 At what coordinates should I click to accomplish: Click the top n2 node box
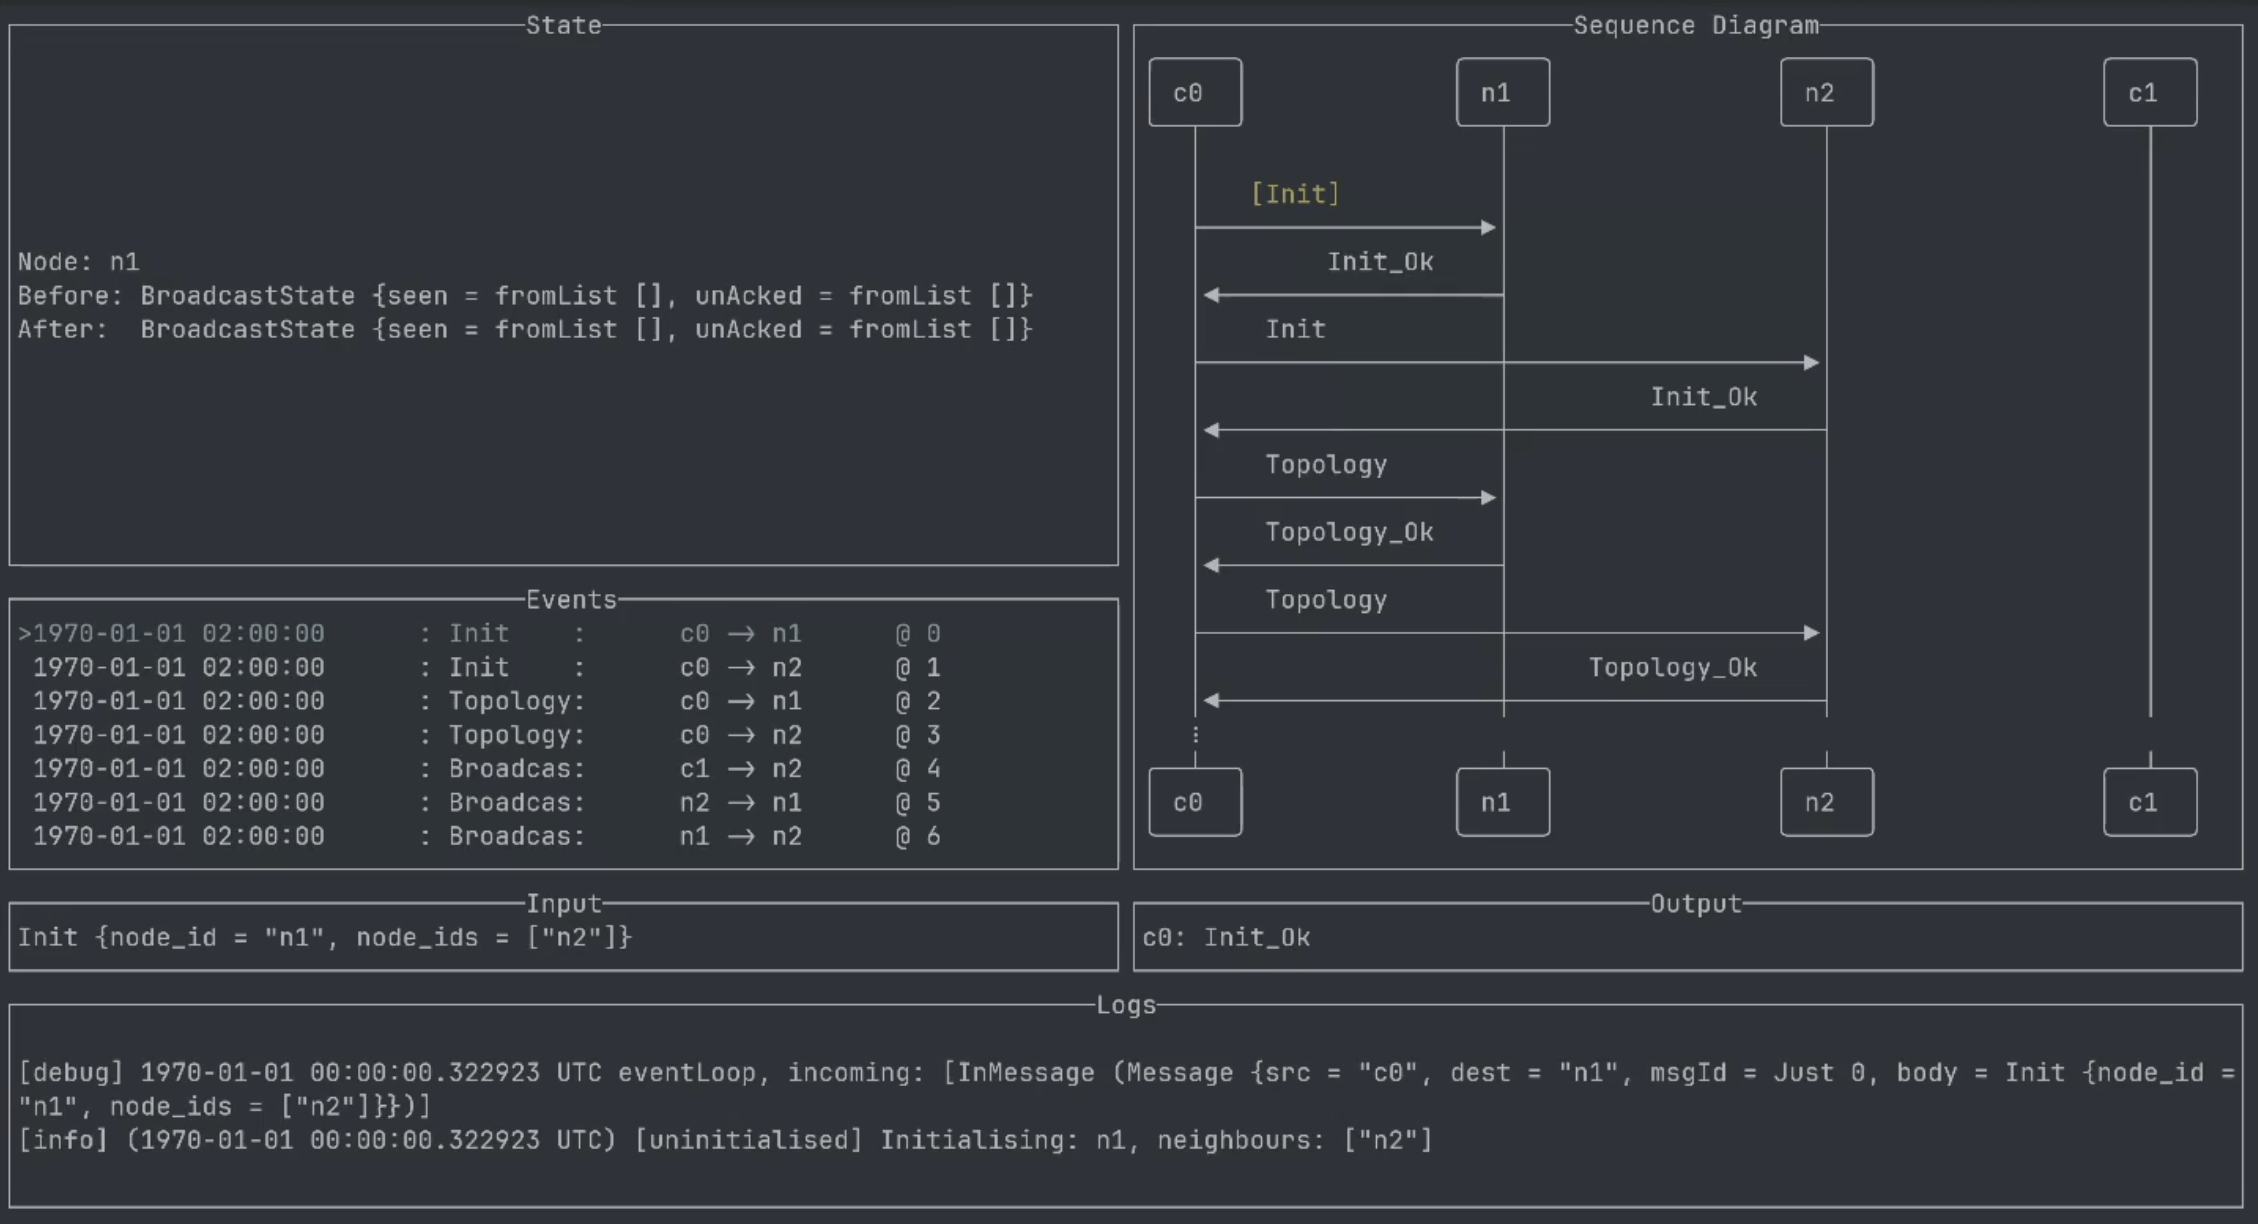1826,93
